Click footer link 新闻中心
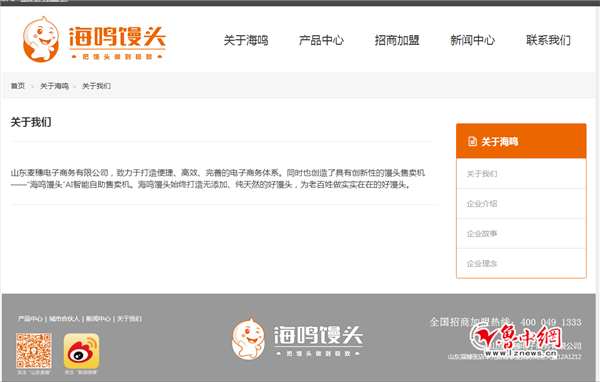600x382 pixels. tap(98, 318)
